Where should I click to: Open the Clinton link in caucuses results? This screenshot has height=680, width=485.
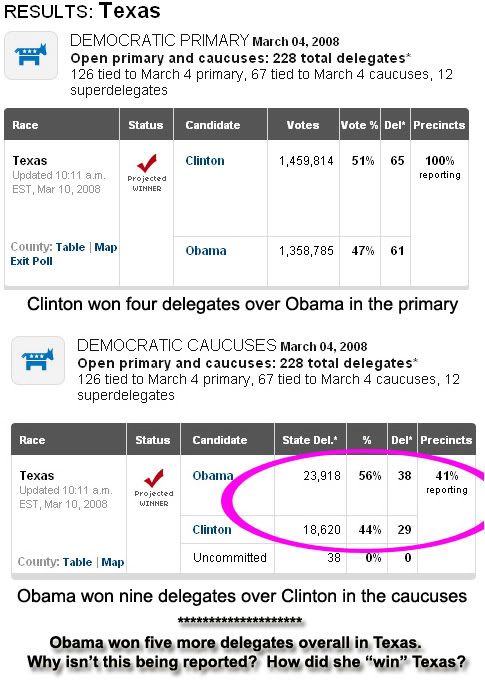pos(212,530)
